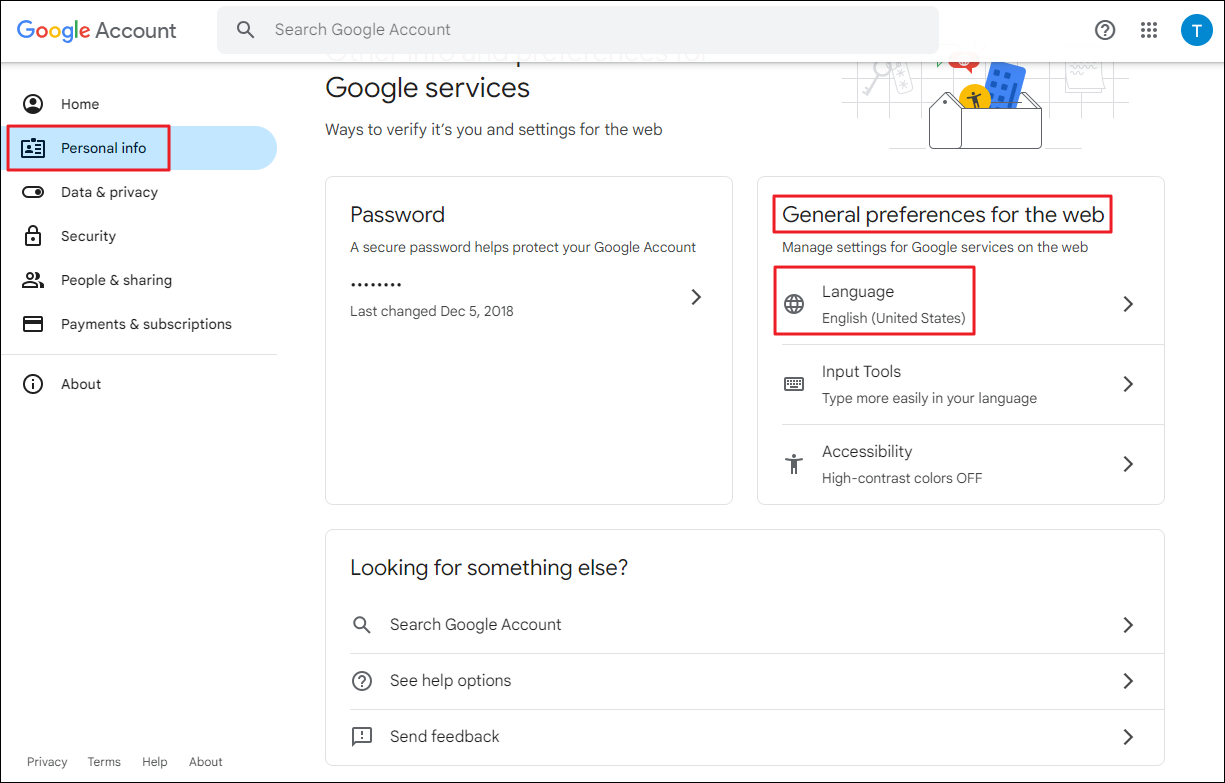1225x783 pixels.
Task: Click the Send feedback row text
Action: [x=445, y=737]
